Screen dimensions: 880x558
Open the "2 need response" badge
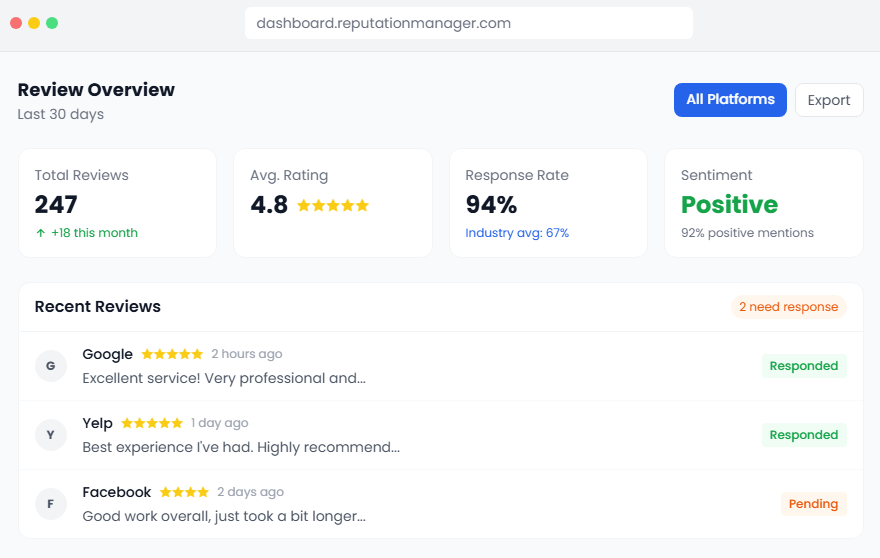788,307
